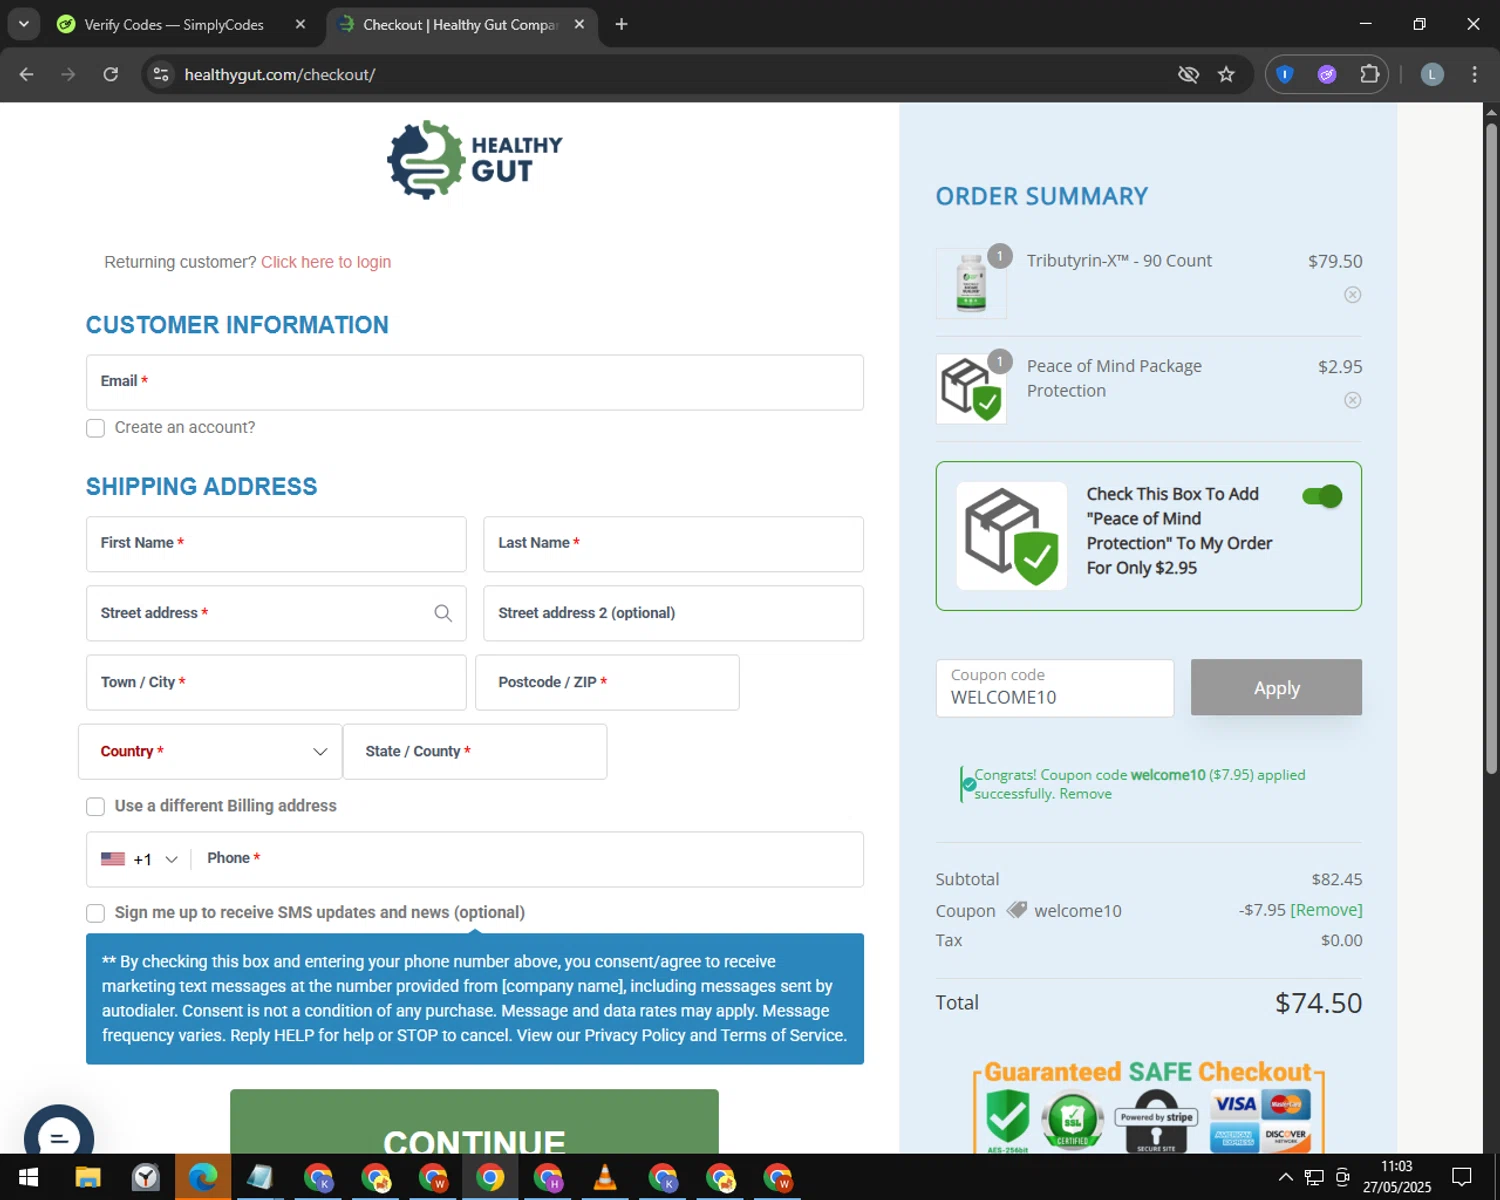Screen dimensions: 1500x1200
Task: Click the State / County field
Action: (x=475, y=752)
